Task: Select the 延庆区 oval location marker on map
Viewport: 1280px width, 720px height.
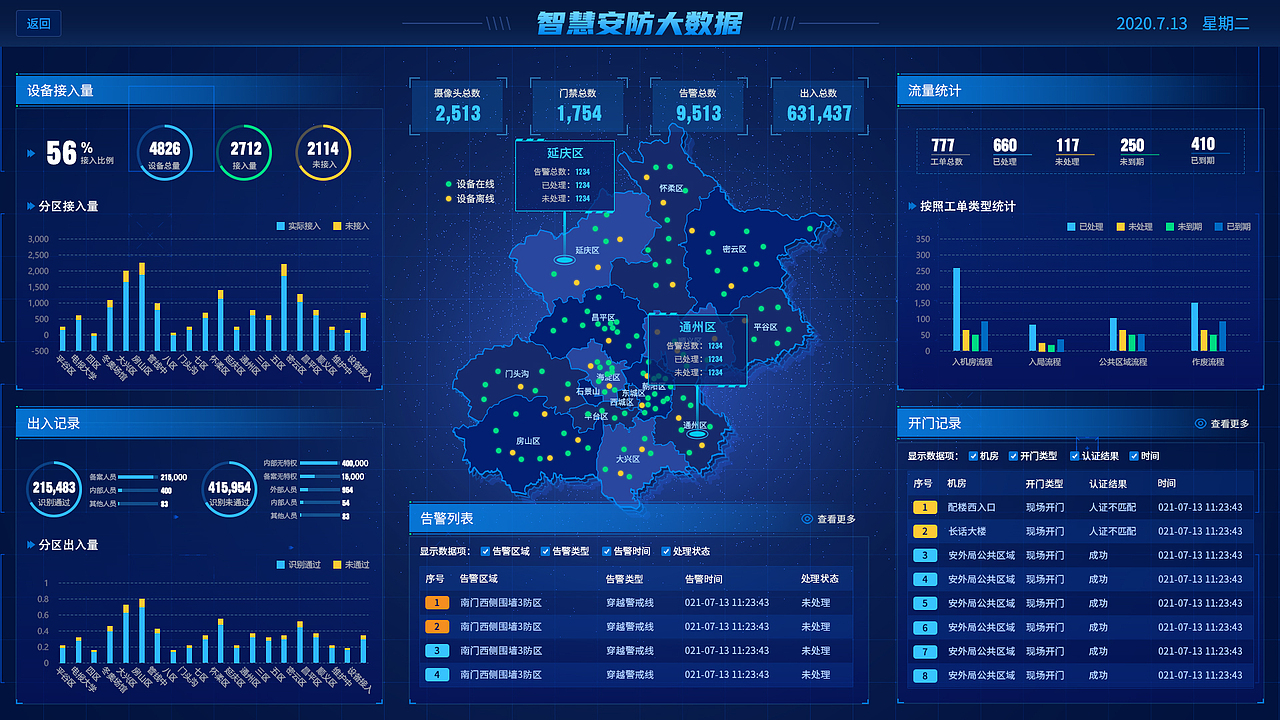Action: 564,260
